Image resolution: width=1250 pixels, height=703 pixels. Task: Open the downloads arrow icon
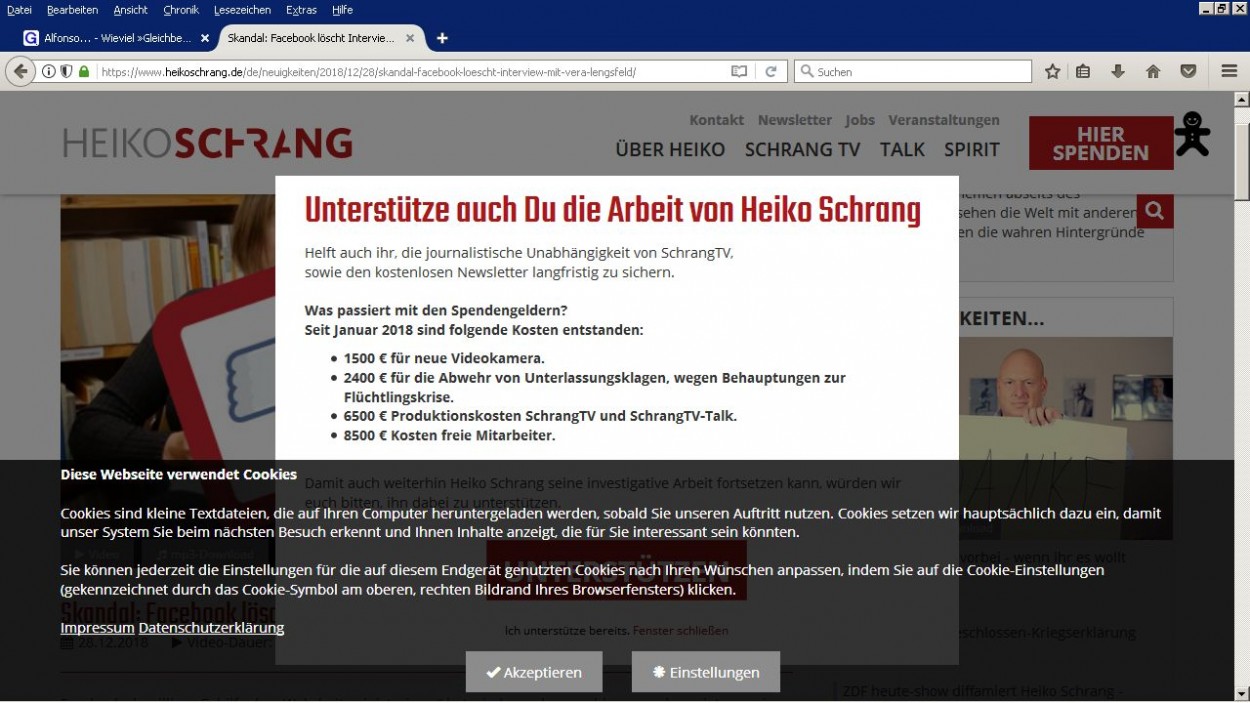pyautogui.click(x=1118, y=71)
